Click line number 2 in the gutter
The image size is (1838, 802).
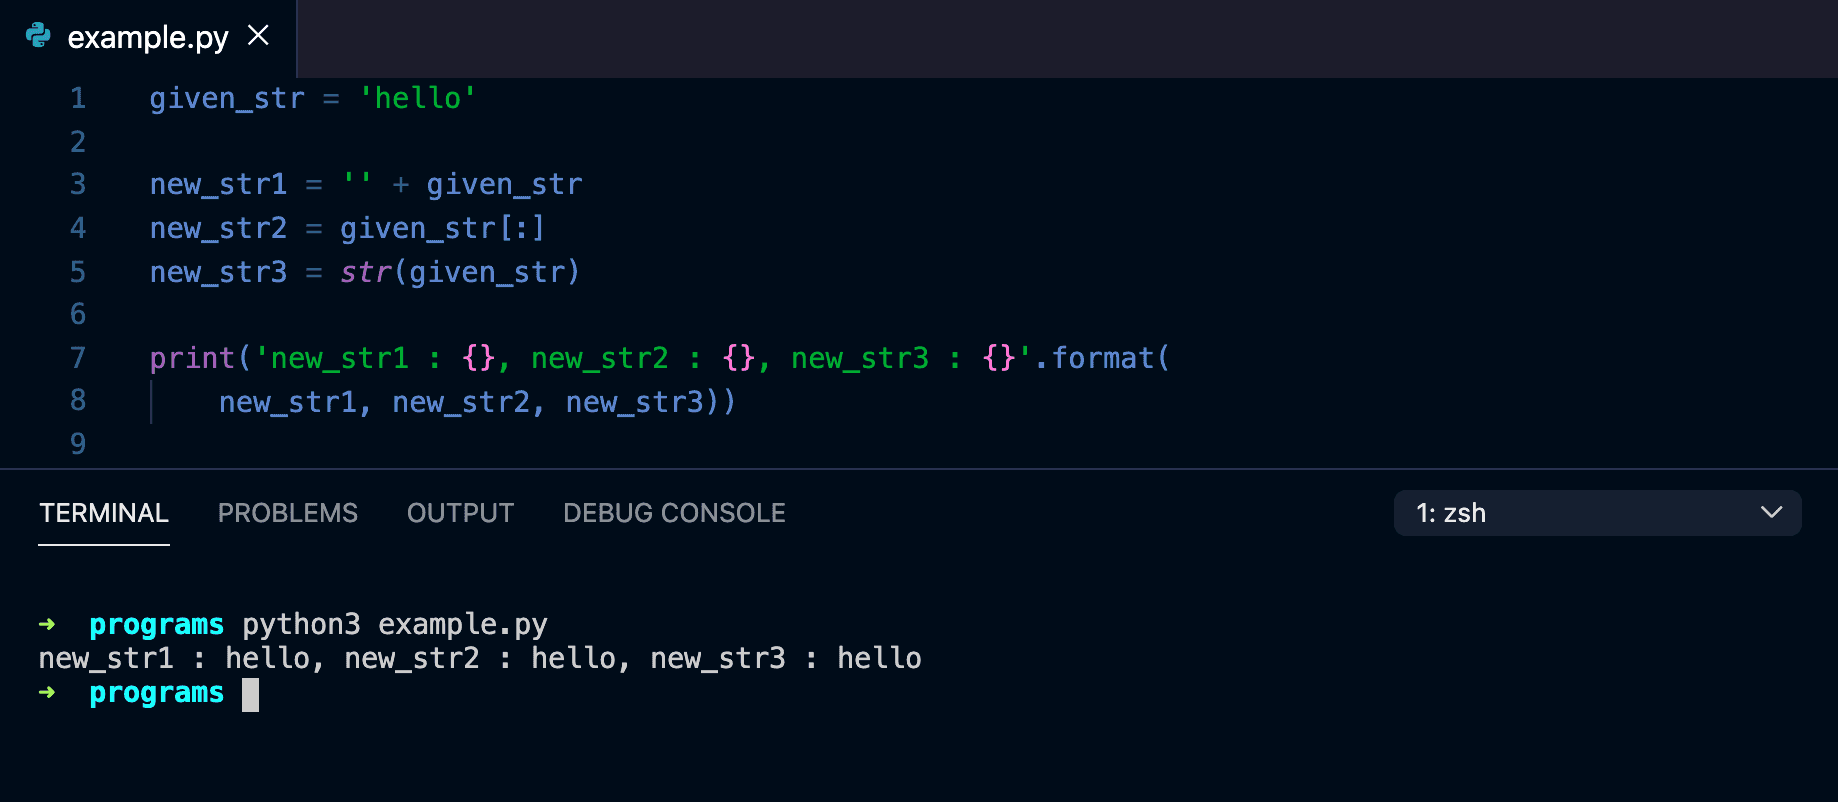(78, 141)
